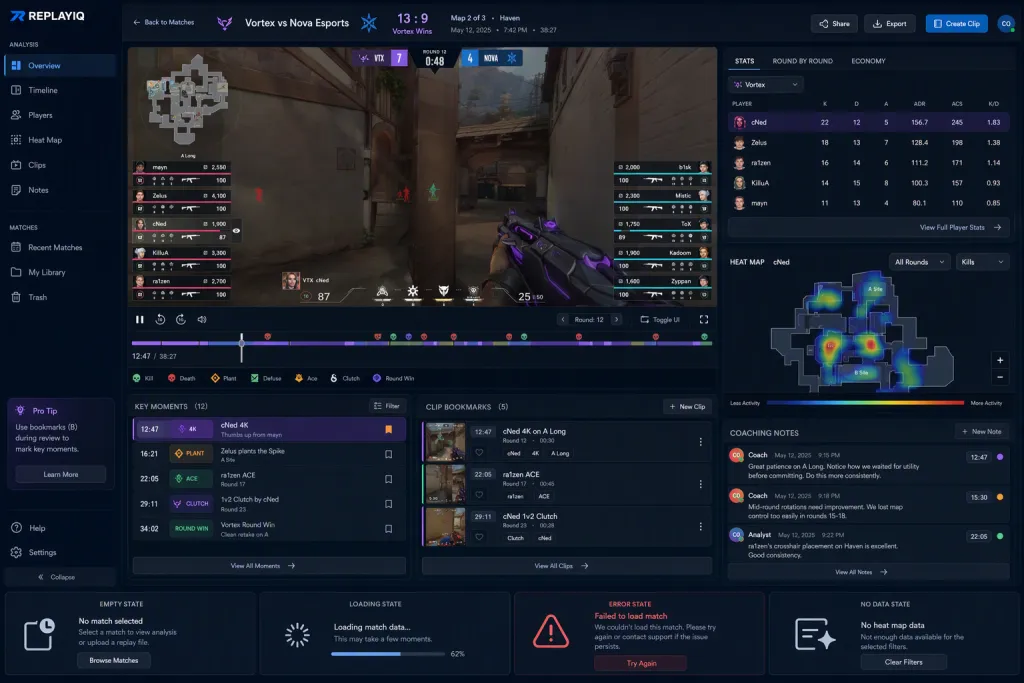
Task: Open Recent Matches list
Action: pyautogui.click(x=60, y=247)
